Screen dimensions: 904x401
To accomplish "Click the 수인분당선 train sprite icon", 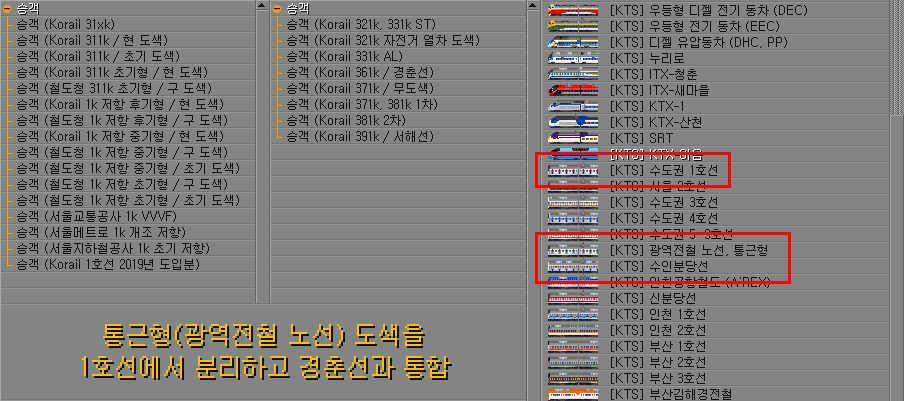I will click(573, 267).
